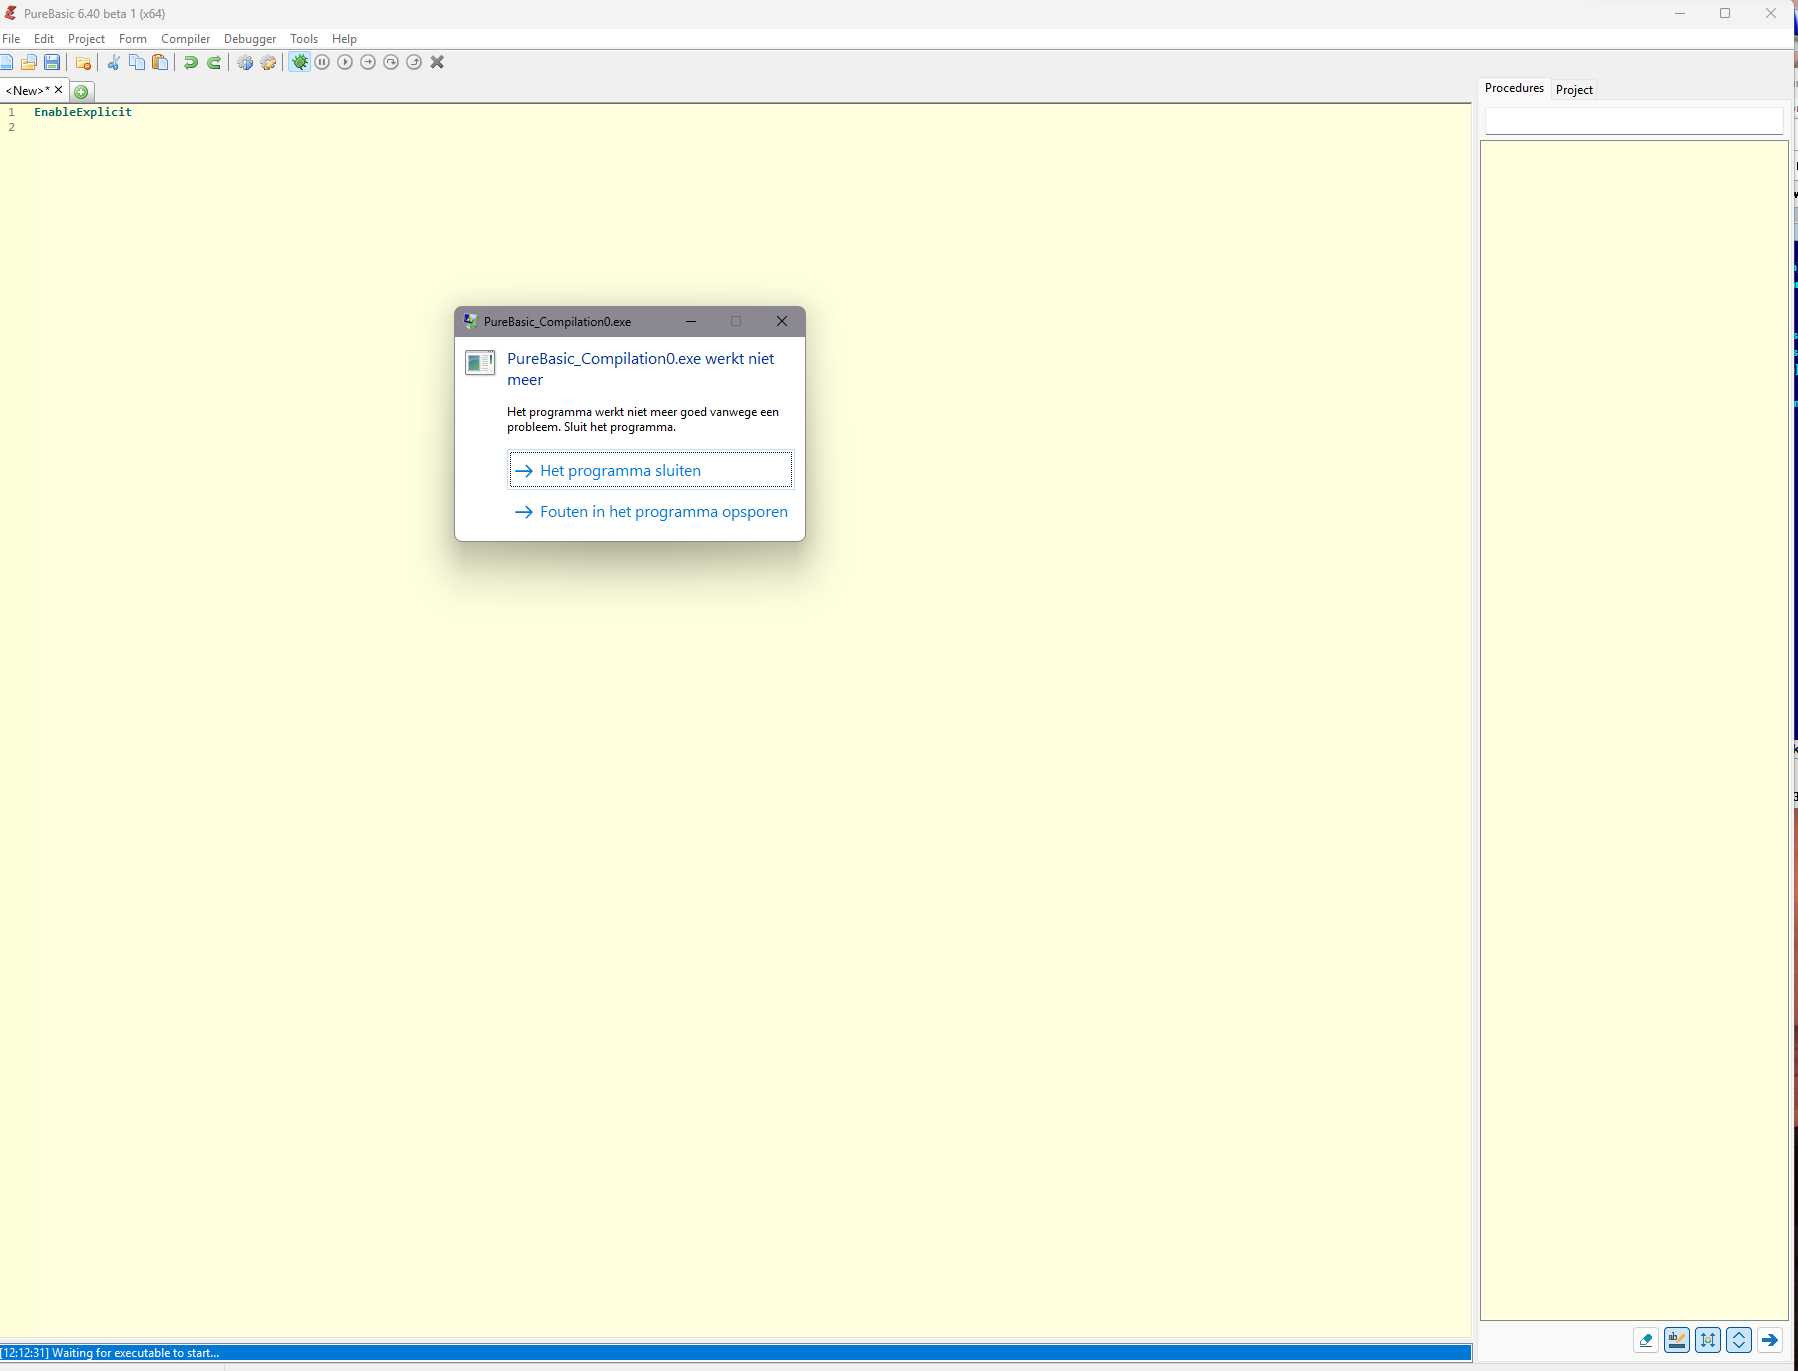Save file using the floppy disk icon
Image resolution: width=1798 pixels, height=1371 pixels.
tap(52, 62)
